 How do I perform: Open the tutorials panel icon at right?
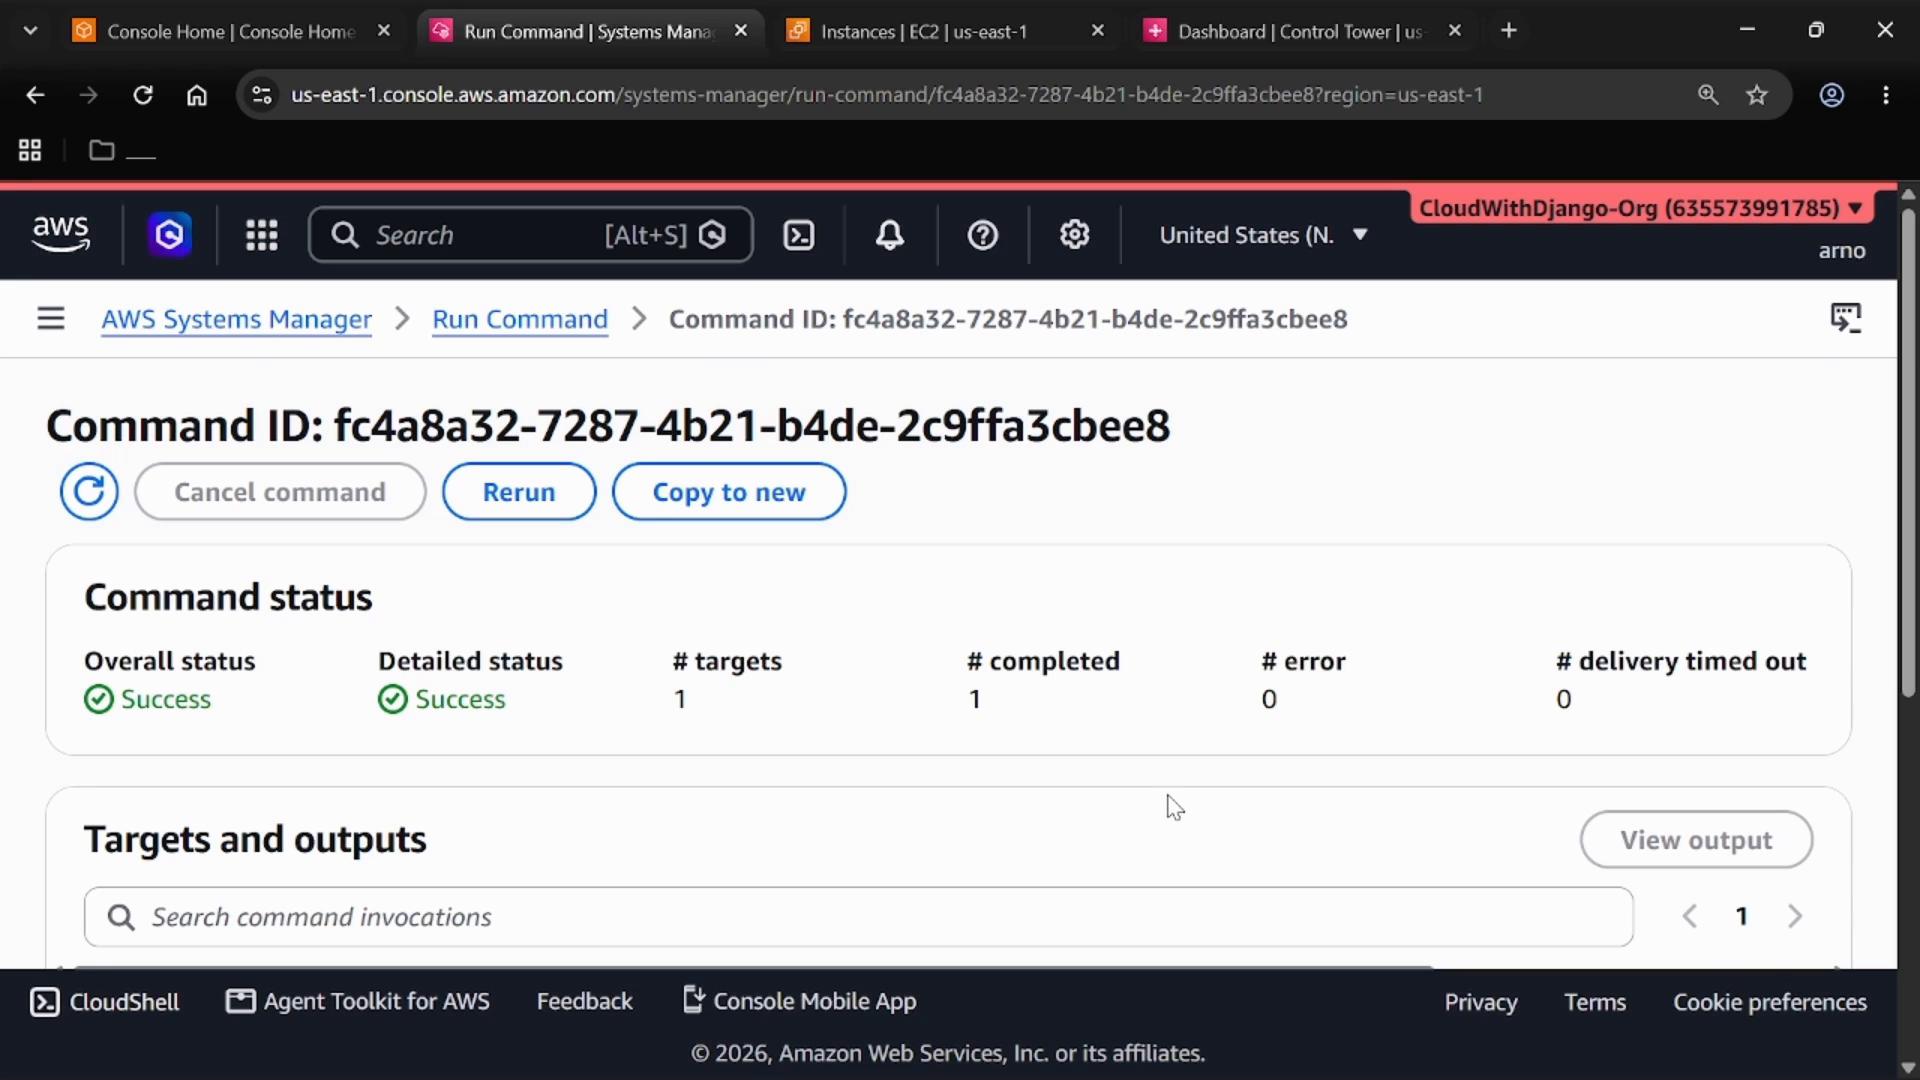(1846, 318)
